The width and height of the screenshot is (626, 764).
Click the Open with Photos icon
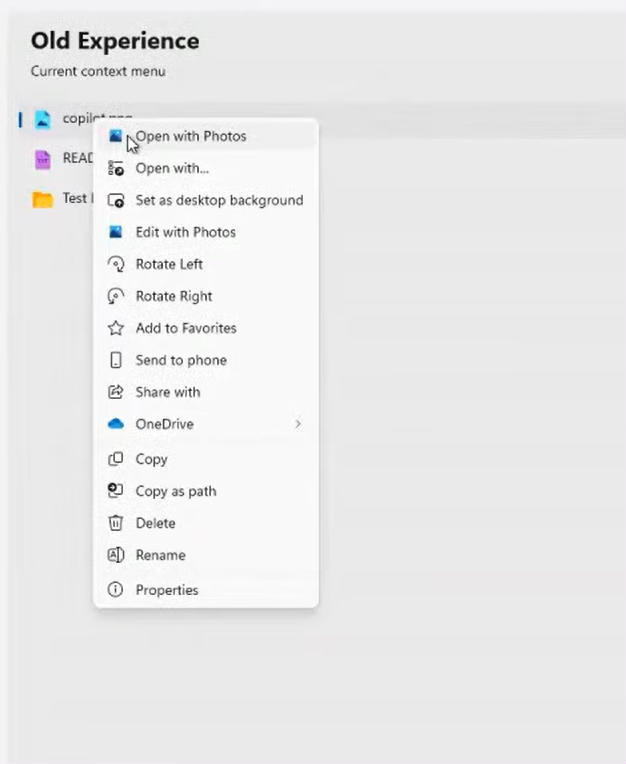(x=116, y=136)
